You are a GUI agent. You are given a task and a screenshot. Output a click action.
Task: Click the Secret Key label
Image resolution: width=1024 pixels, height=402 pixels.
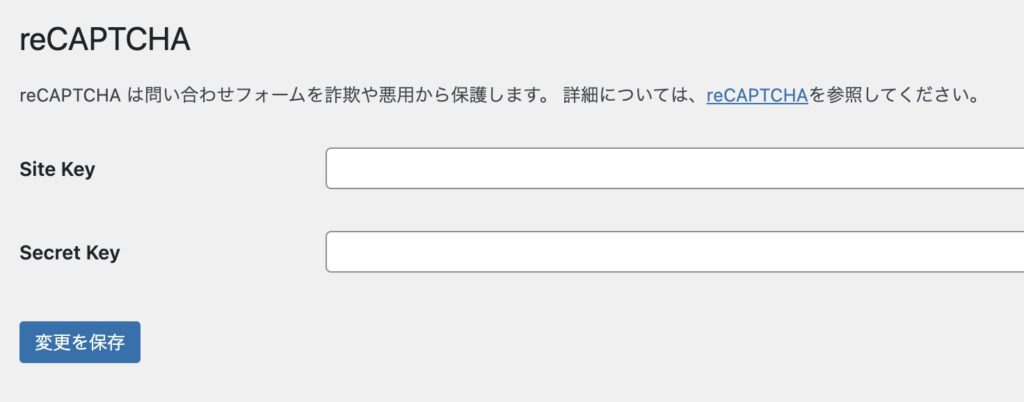click(x=69, y=253)
